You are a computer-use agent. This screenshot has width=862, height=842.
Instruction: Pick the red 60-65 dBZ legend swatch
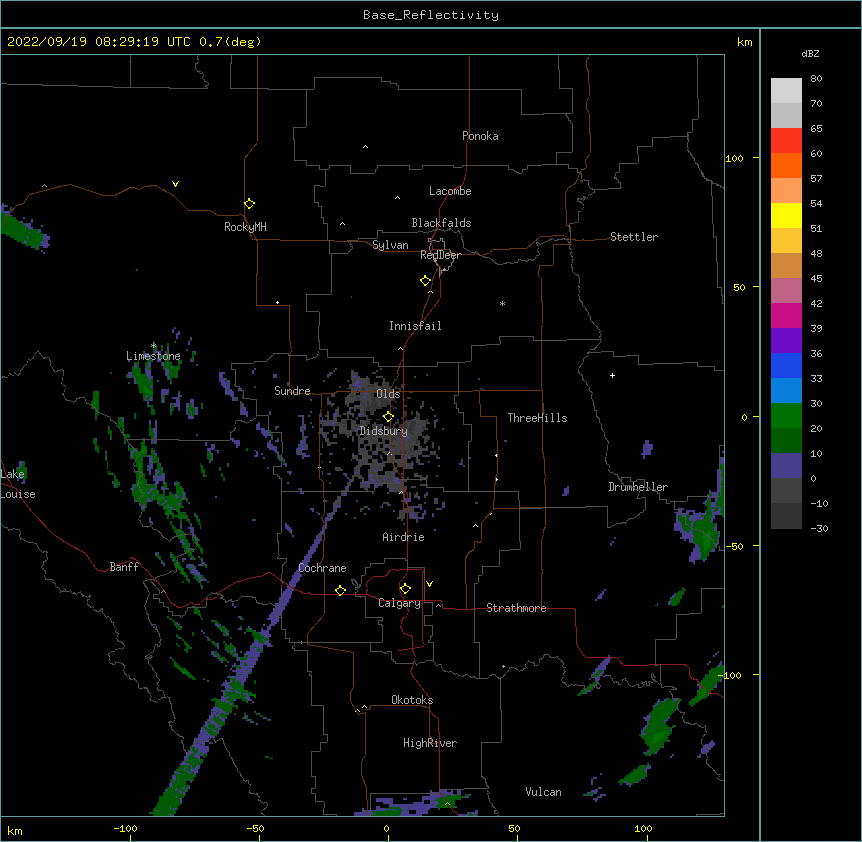[786, 140]
